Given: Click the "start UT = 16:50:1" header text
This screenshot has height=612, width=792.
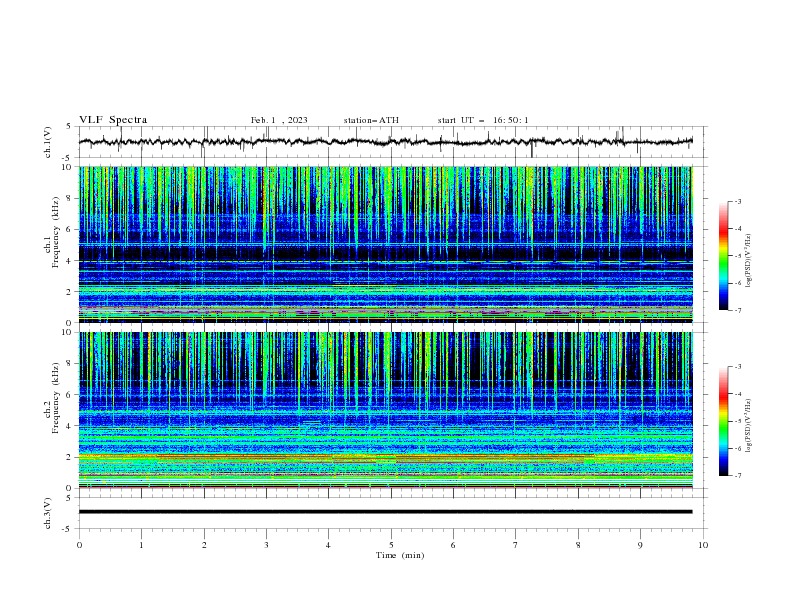Looking at the screenshot, I should coord(483,120).
